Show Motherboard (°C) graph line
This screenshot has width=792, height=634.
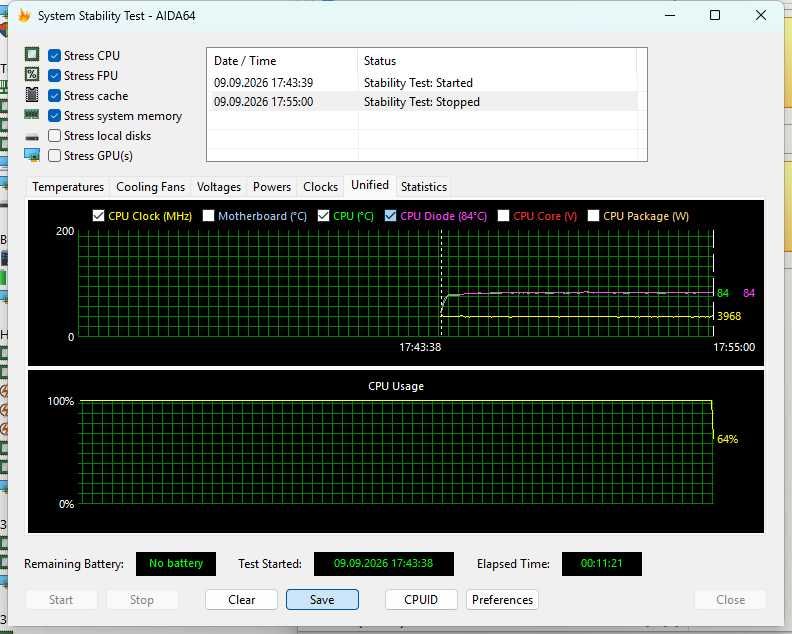click(x=208, y=216)
